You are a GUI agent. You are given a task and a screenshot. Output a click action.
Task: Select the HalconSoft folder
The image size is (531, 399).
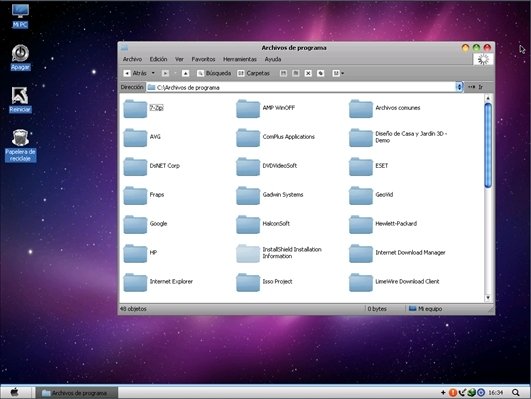pyautogui.click(x=263, y=224)
